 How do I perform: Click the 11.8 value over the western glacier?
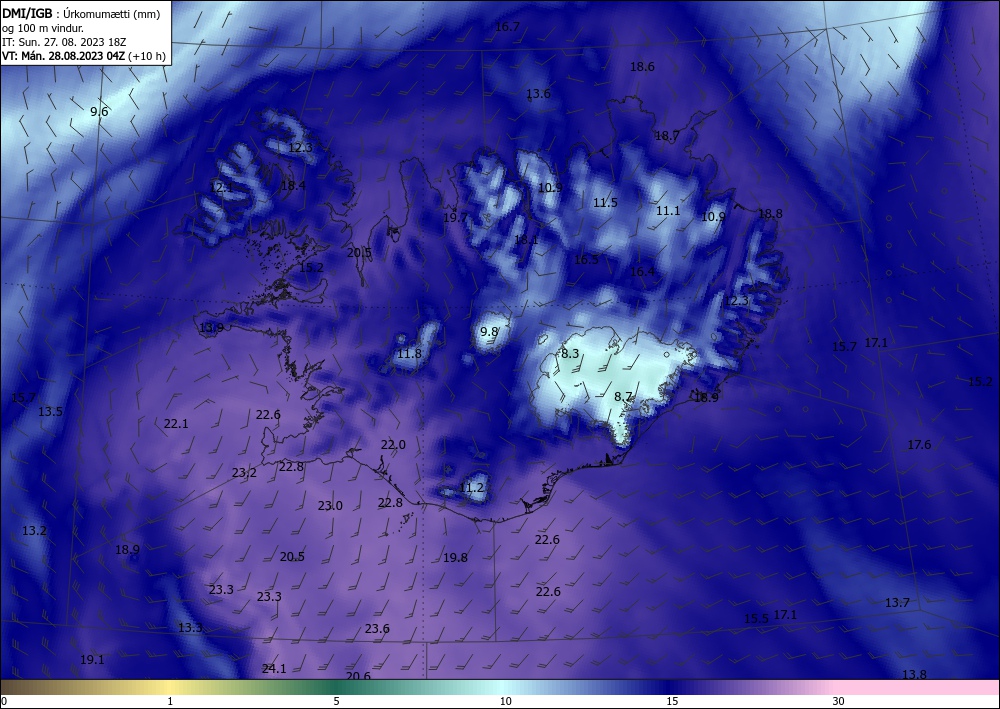coord(409,353)
